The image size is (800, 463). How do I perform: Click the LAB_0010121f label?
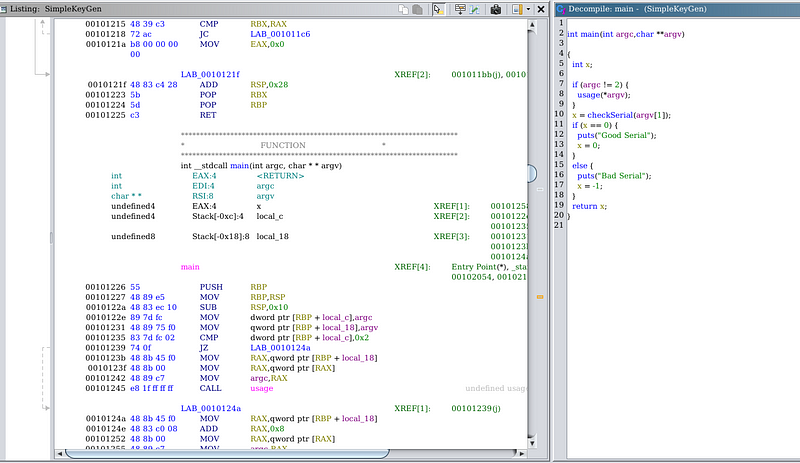coord(210,75)
